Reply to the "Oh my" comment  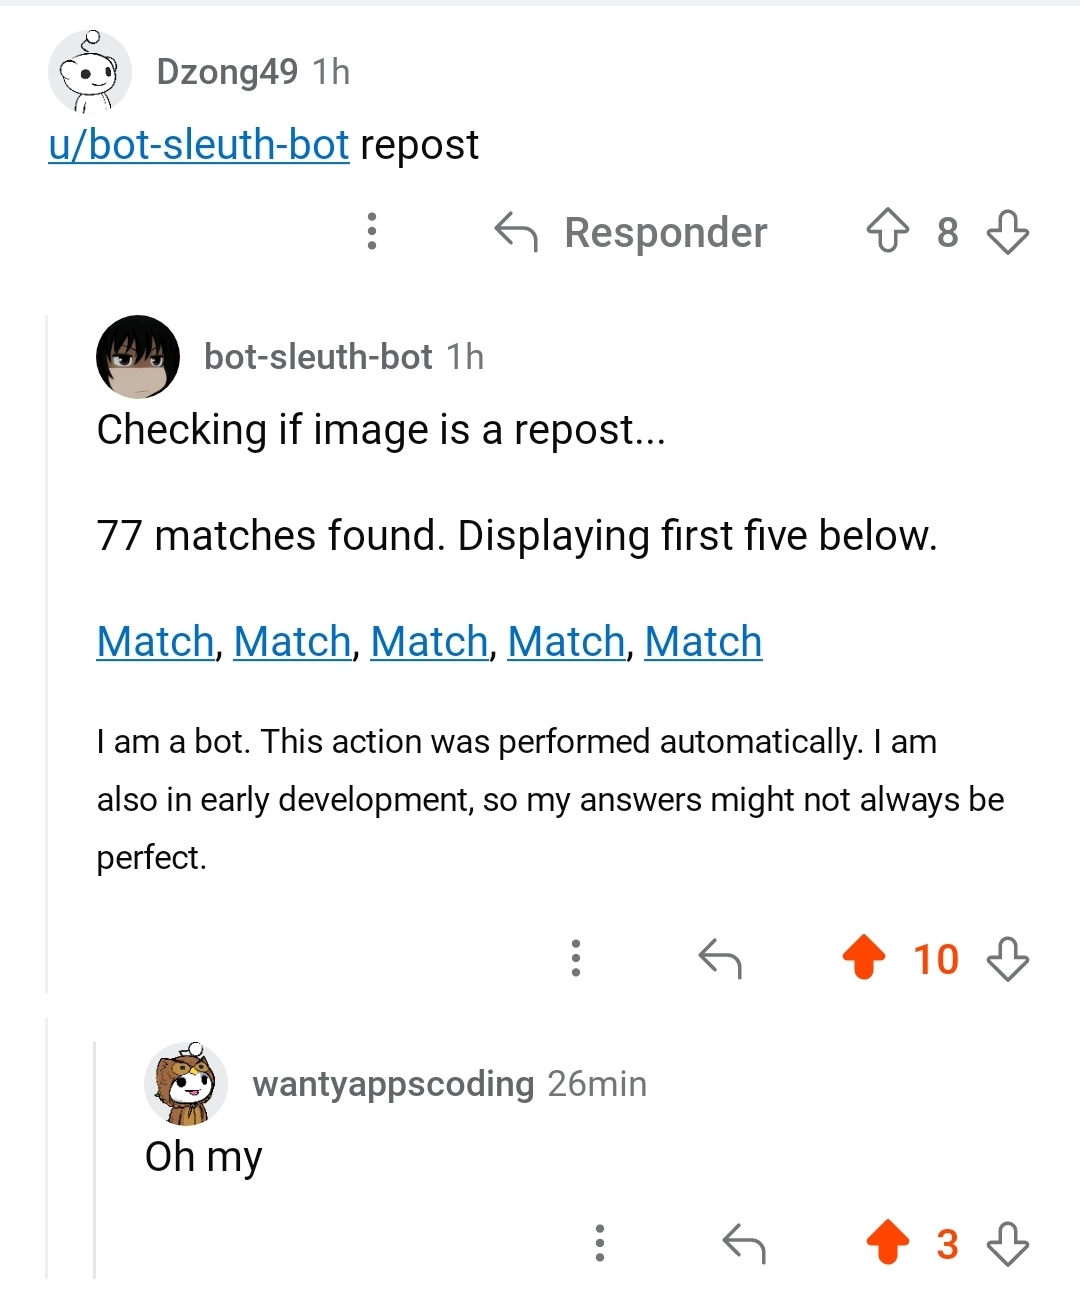(744, 1244)
